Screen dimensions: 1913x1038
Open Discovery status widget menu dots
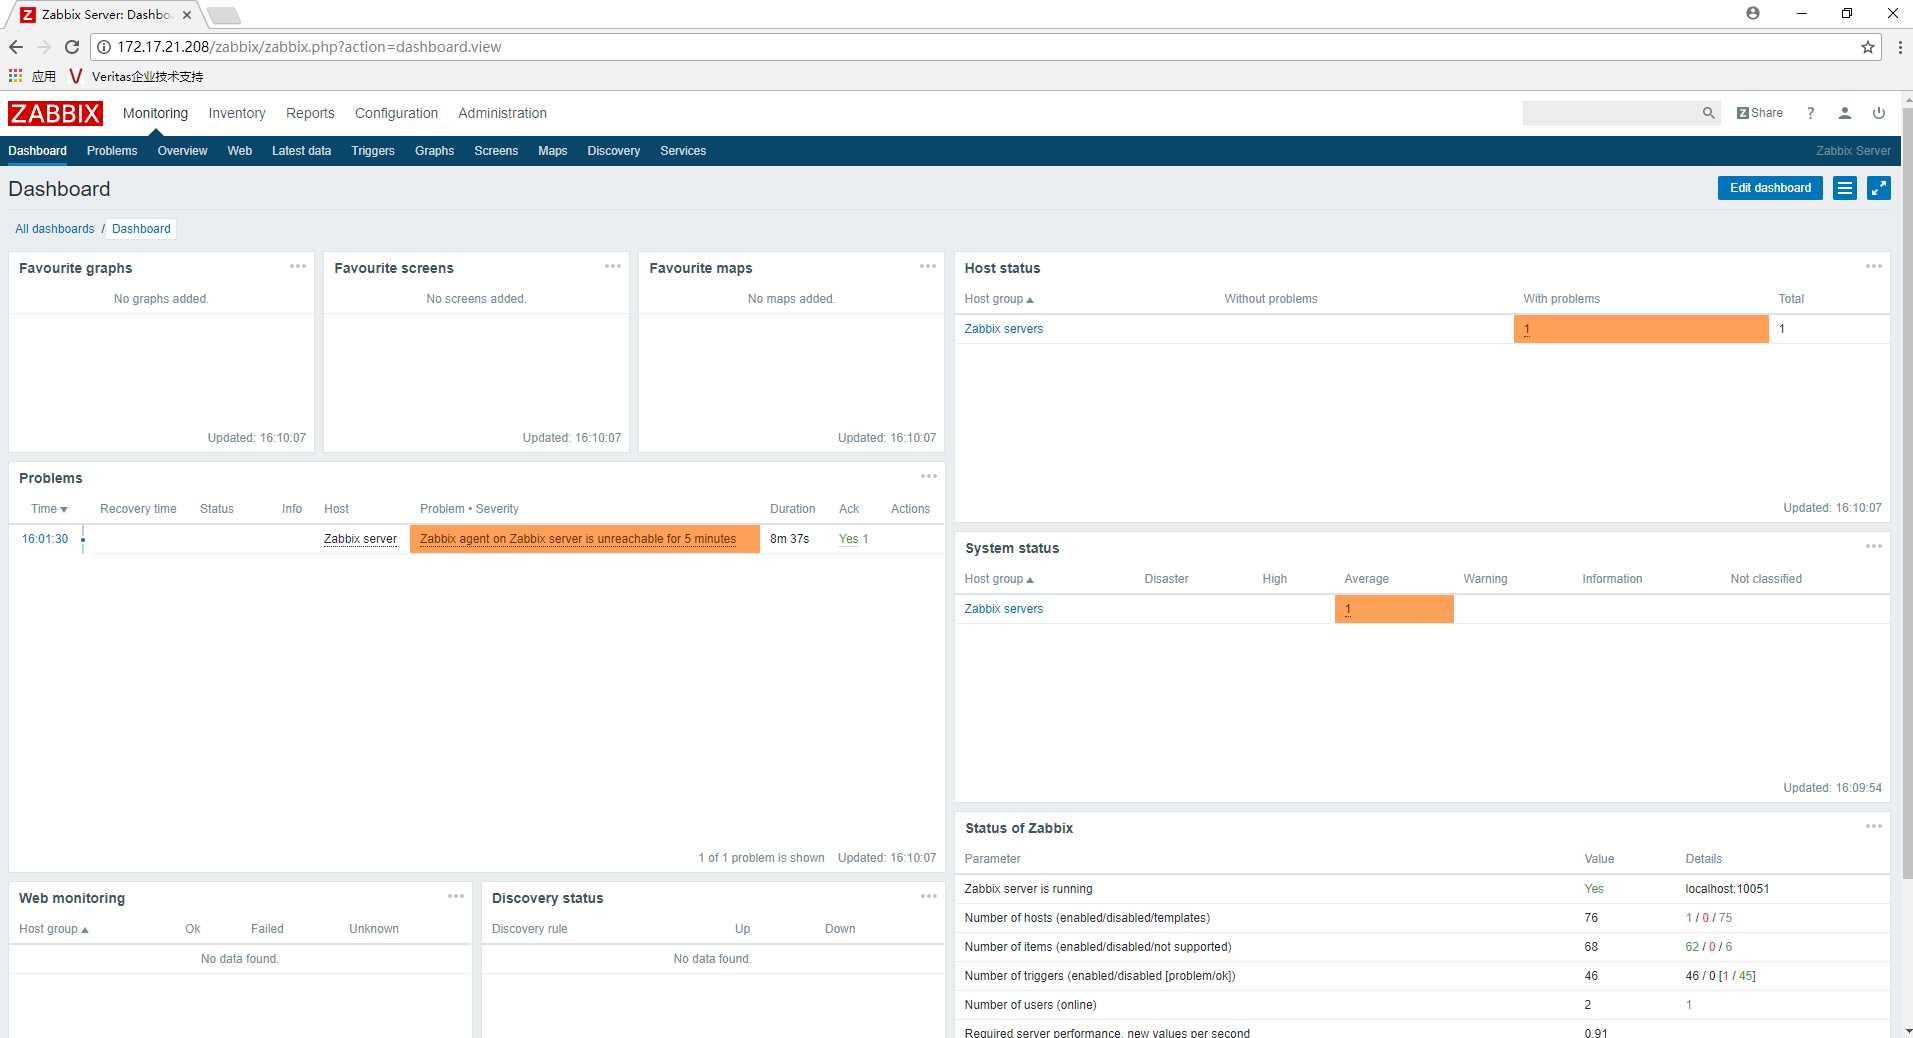(x=929, y=896)
